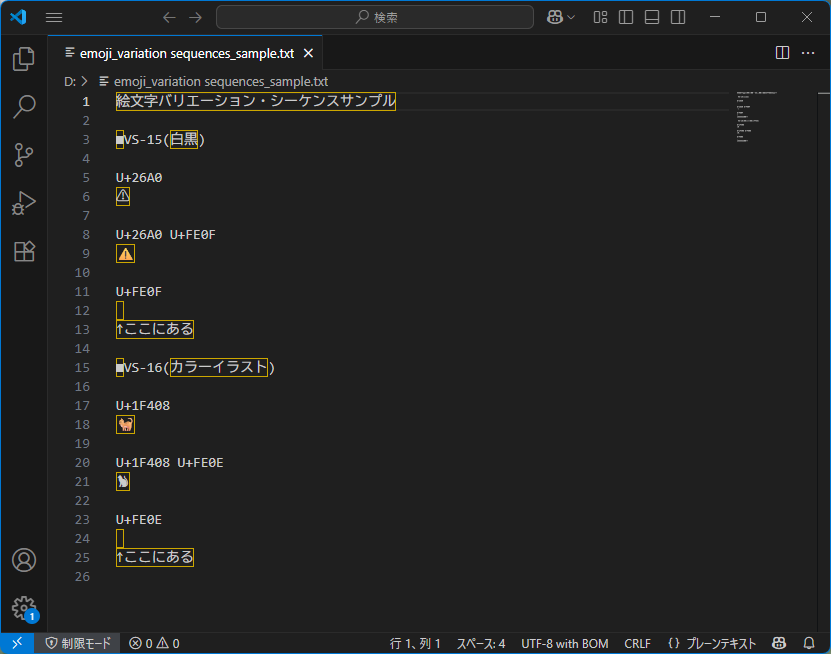Select the emoji_variation sequences_sample.txt tab
This screenshot has height=654, width=831.
pos(186,53)
